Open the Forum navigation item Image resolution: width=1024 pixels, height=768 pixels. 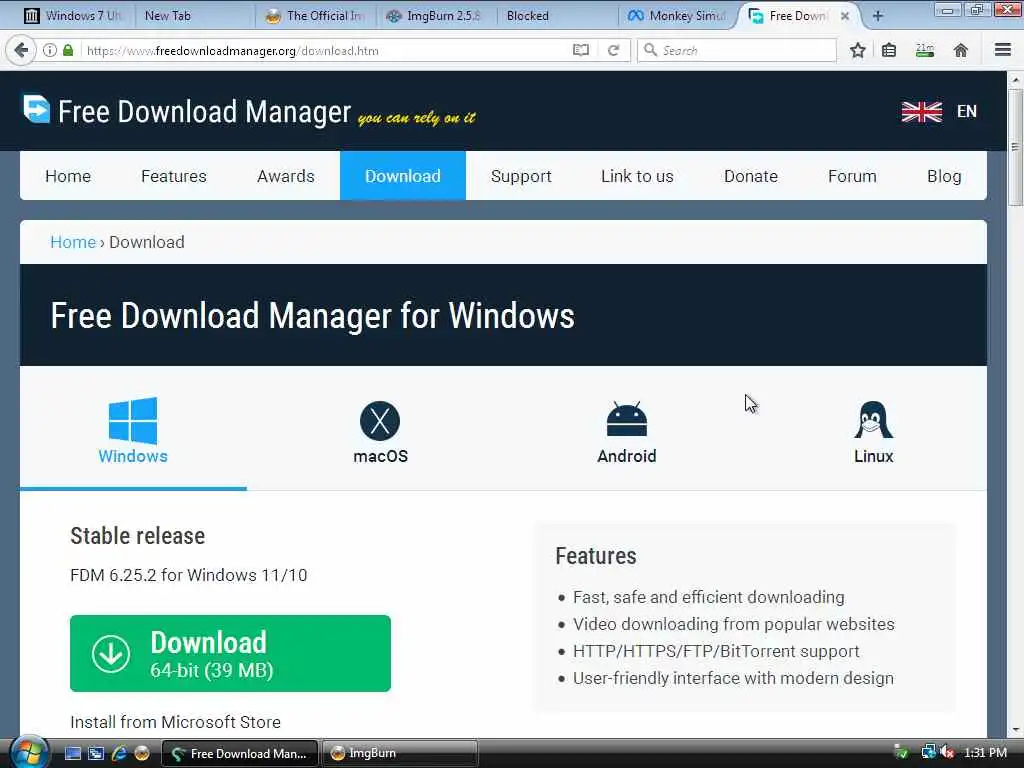852,176
